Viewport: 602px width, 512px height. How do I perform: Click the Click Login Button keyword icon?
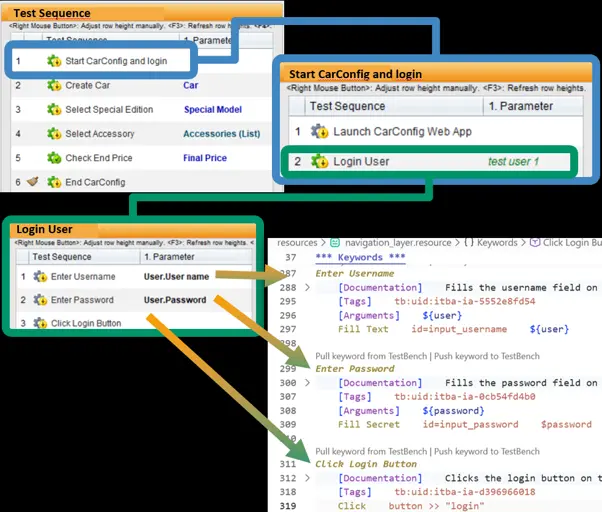click(40, 323)
